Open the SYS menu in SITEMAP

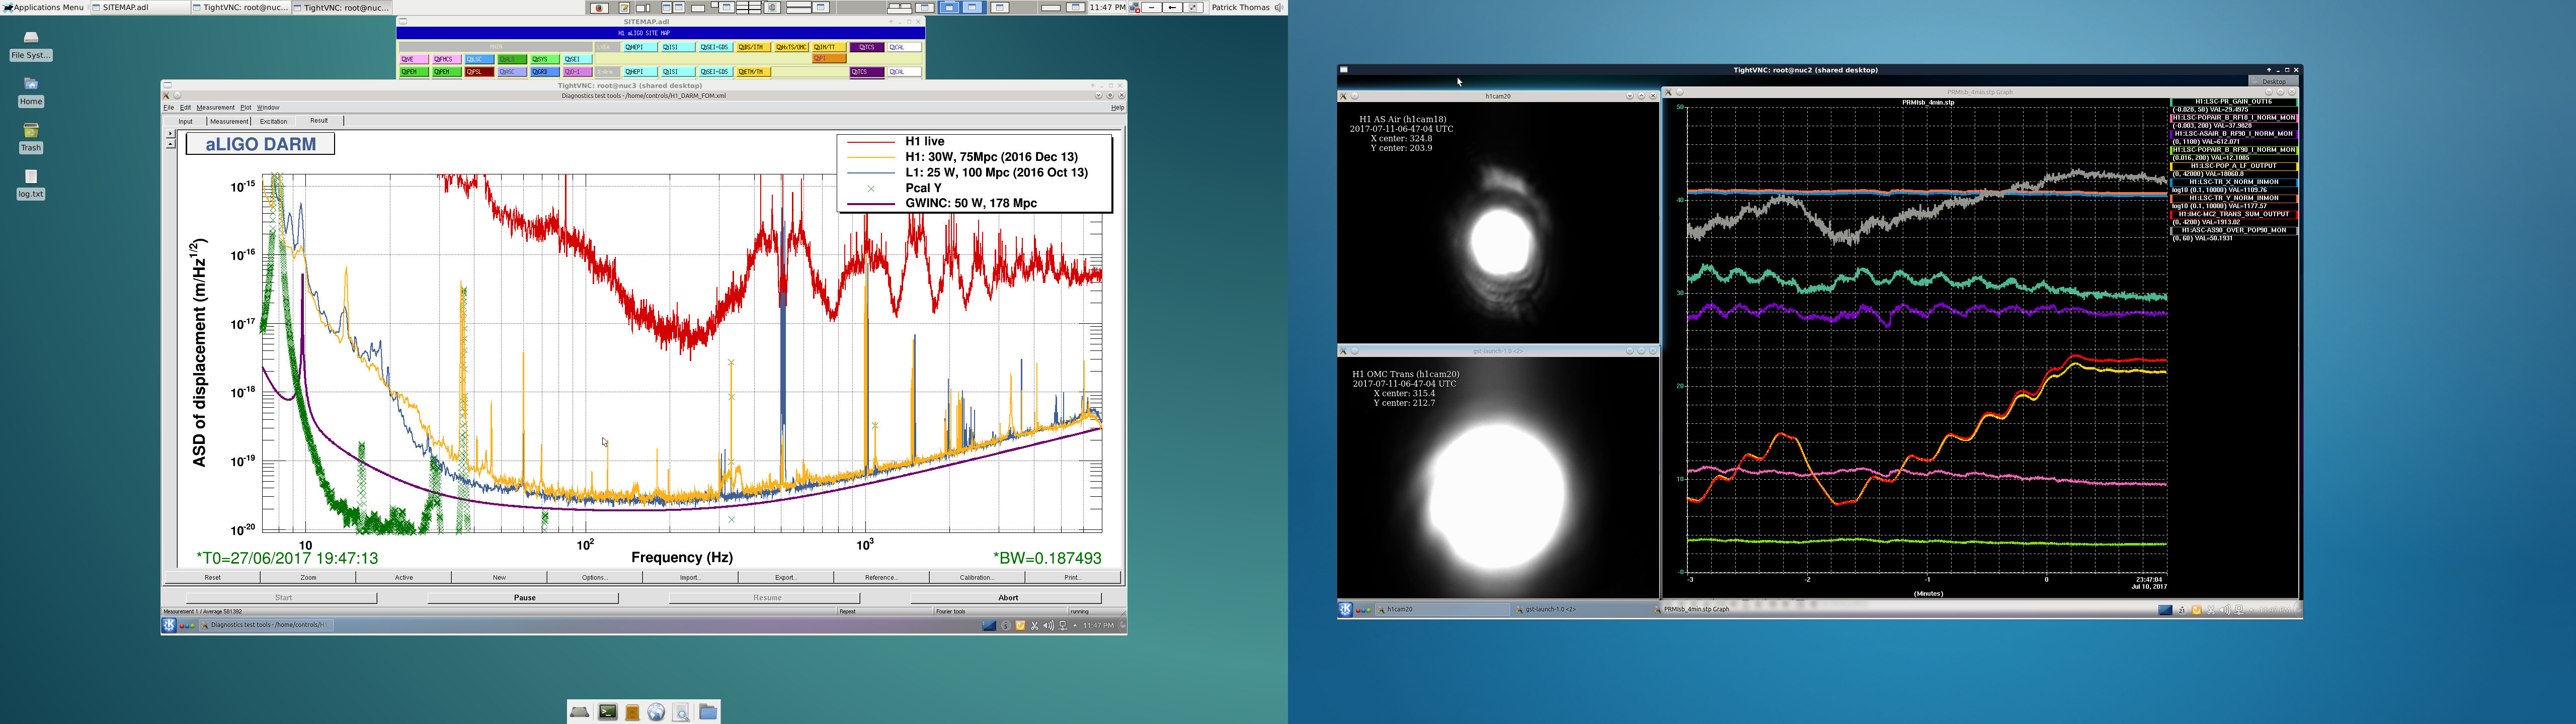pyautogui.click(x=544, y=59)
